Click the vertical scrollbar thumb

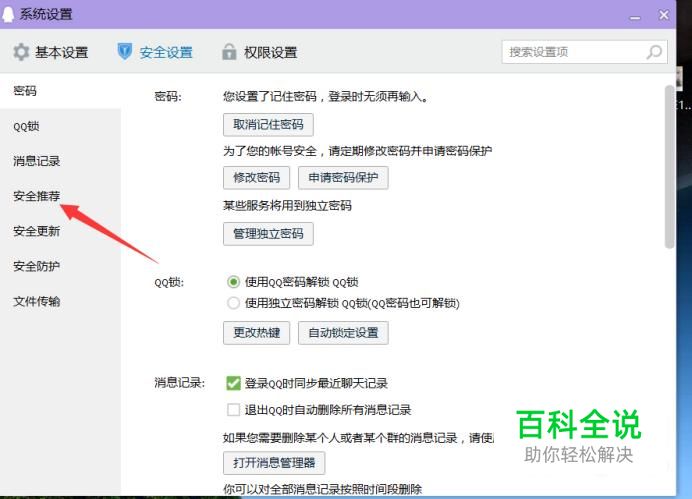coord(669,167)
